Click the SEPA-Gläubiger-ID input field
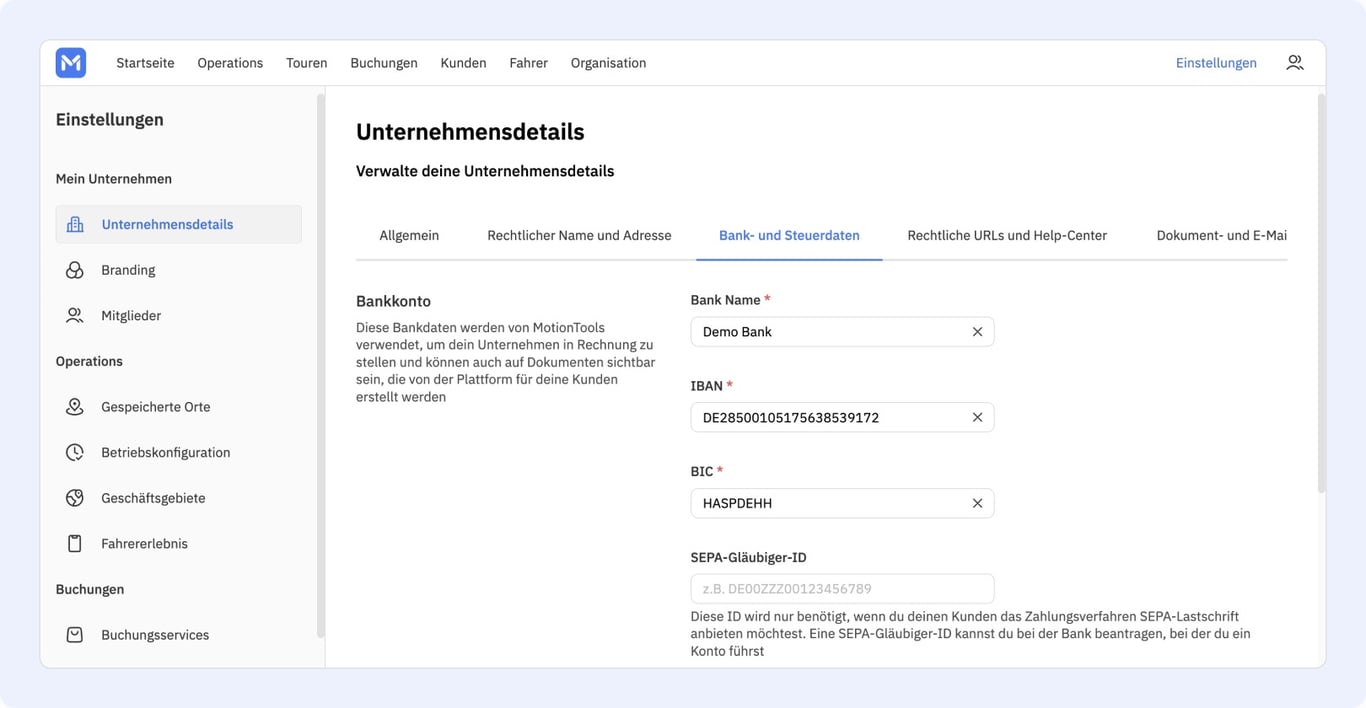1366x708 pixels. click(842, 589)
